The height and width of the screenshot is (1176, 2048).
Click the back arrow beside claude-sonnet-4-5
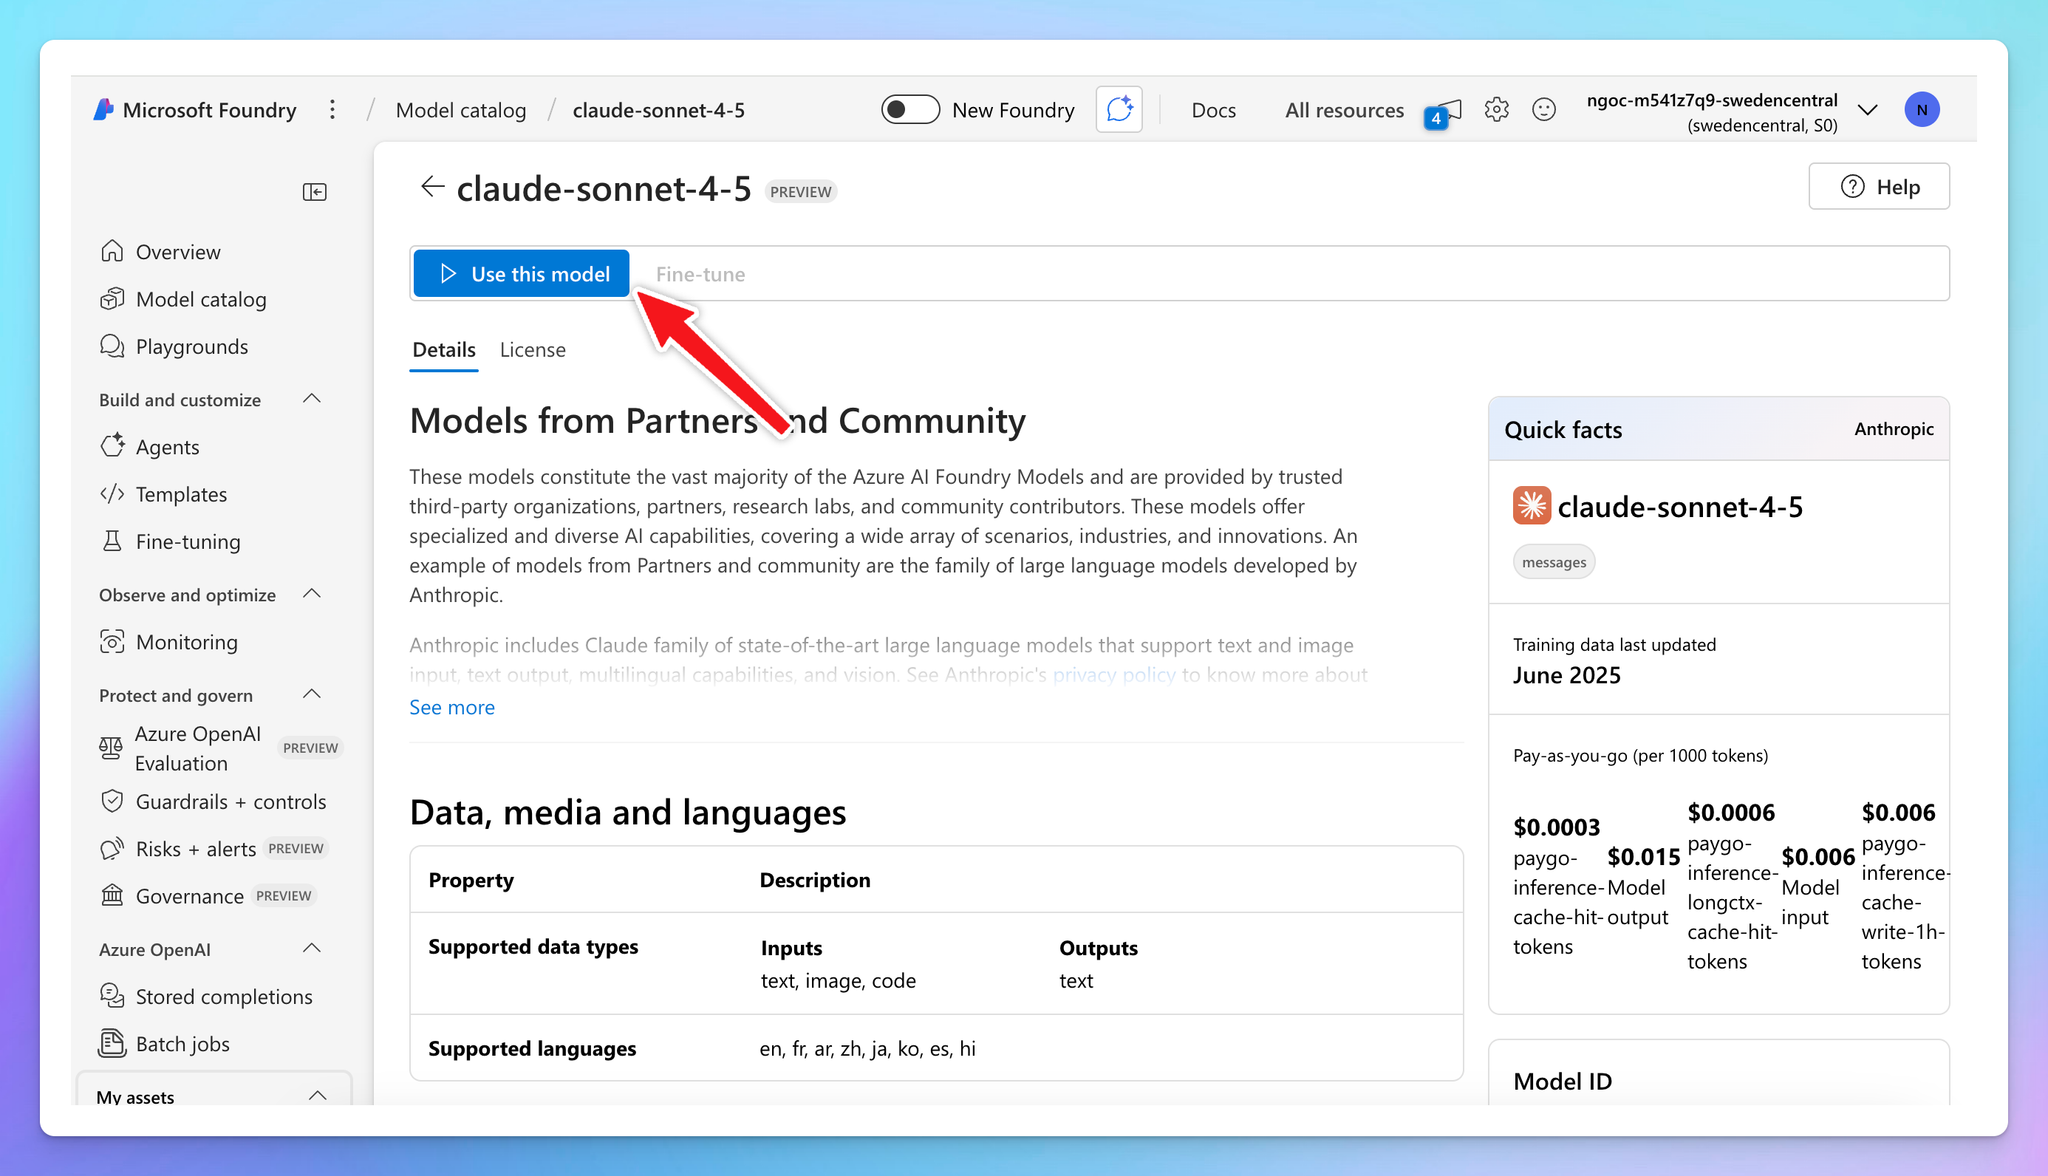[x=432, y=187]
